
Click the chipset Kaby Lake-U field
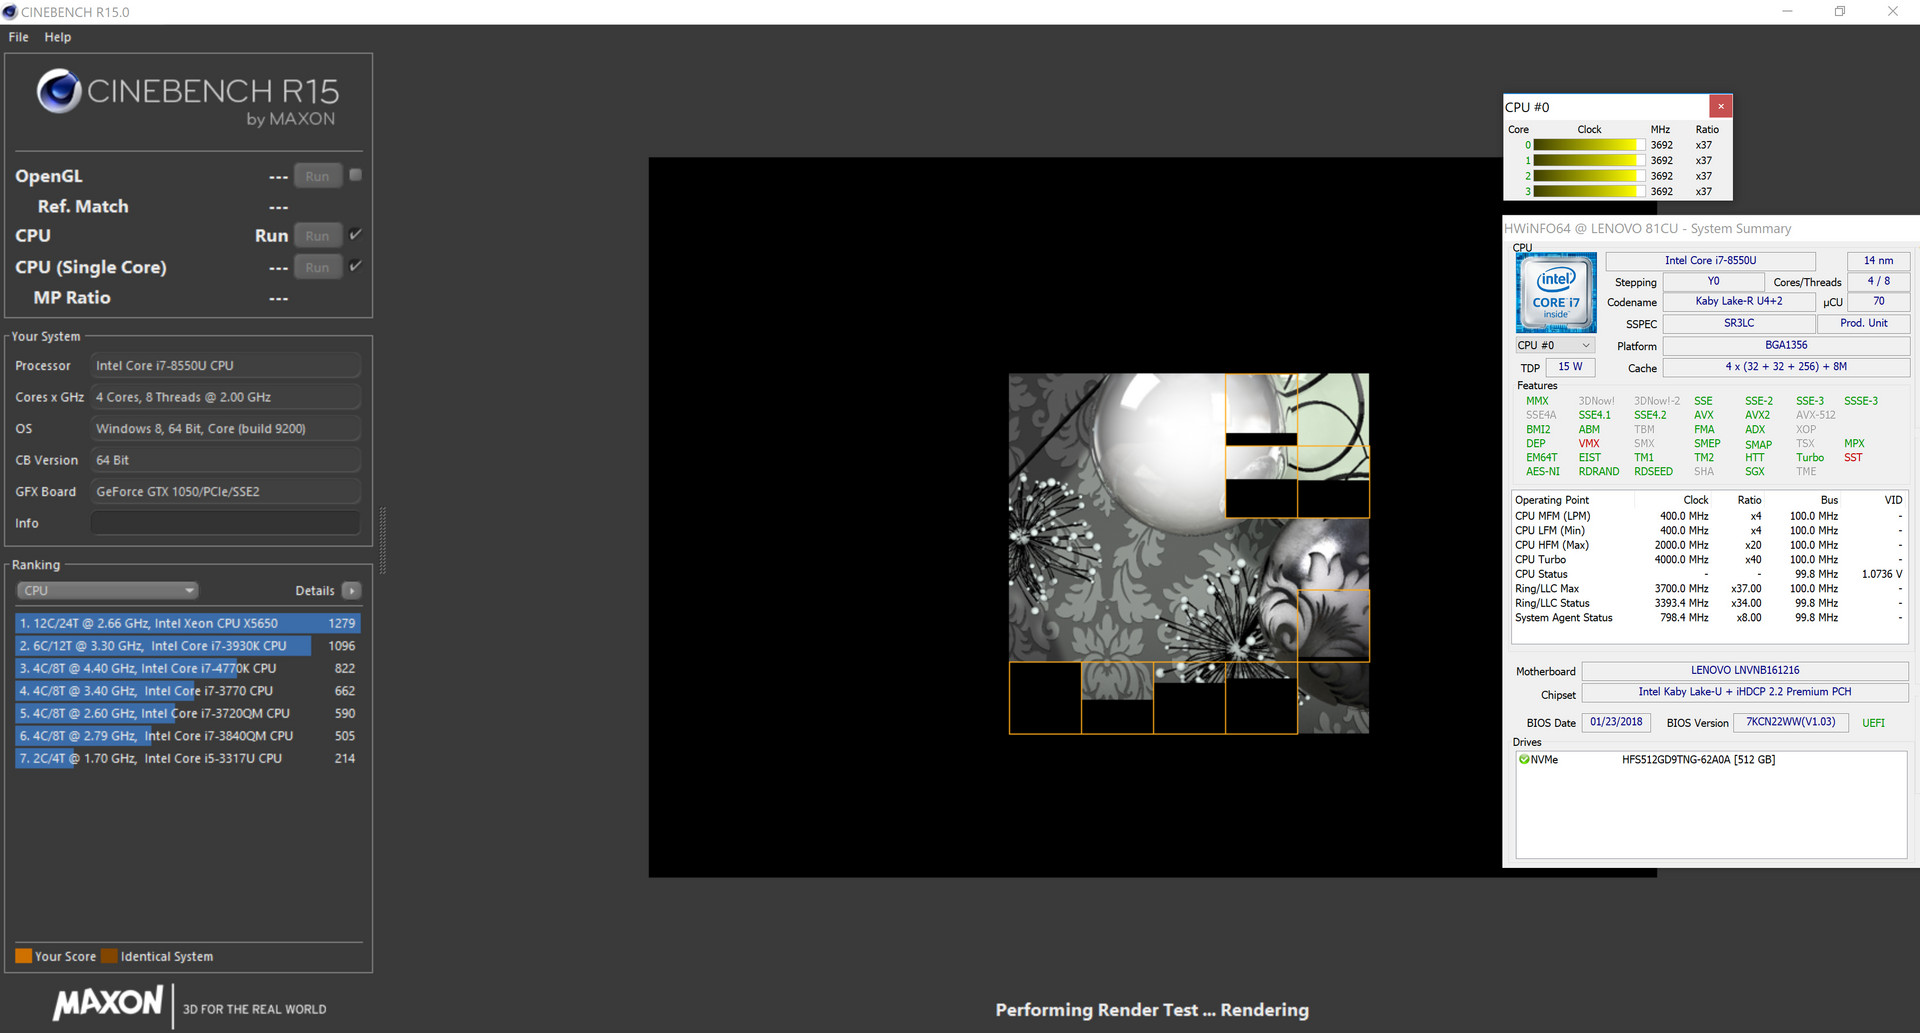(x=1744, y=692)
